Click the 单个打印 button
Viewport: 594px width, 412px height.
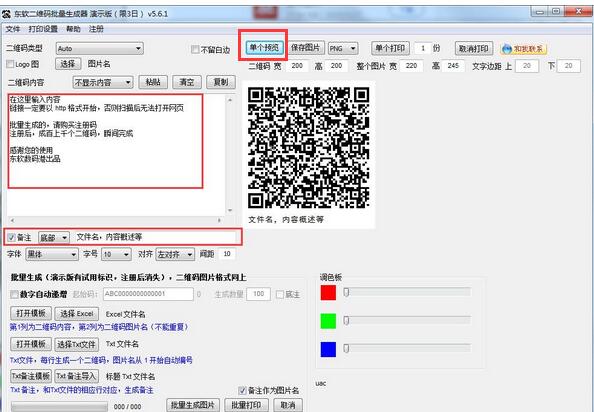pyautogui.click(x=390, y=48)
